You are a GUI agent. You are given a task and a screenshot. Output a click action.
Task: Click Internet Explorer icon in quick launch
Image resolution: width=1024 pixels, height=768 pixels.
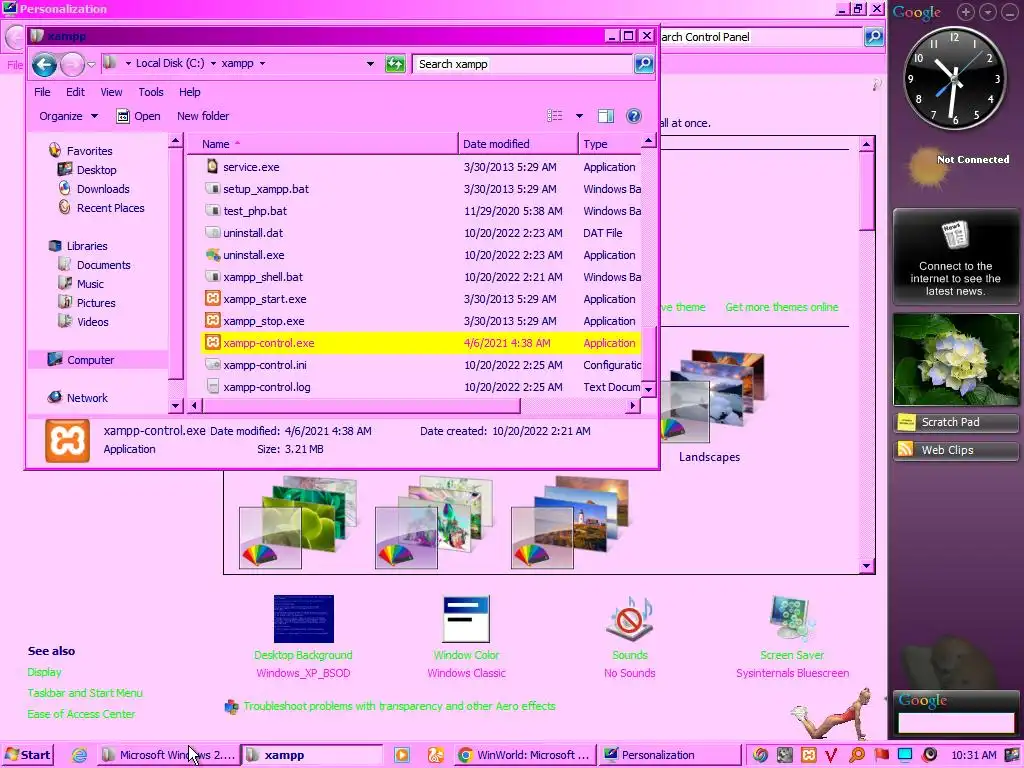click(80, 755)
